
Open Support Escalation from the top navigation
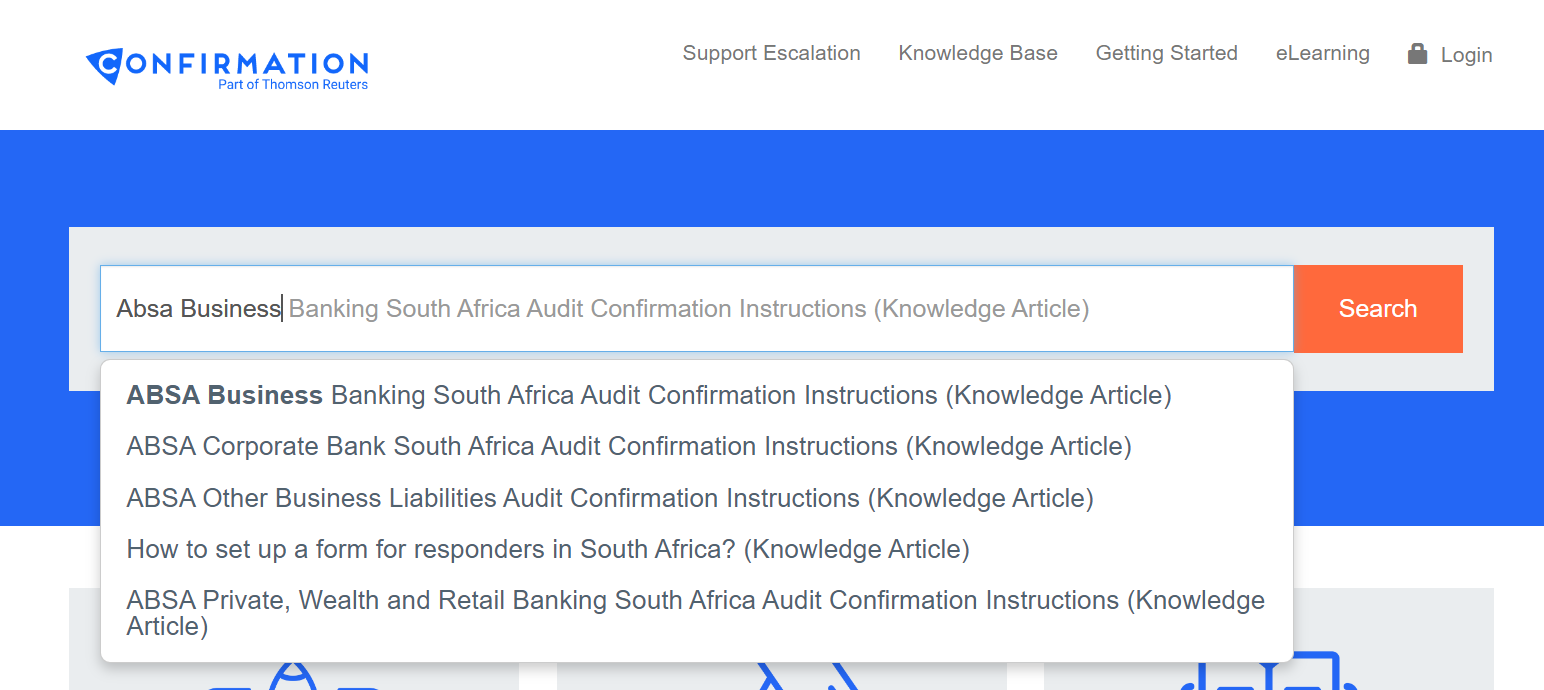(771, 53)
